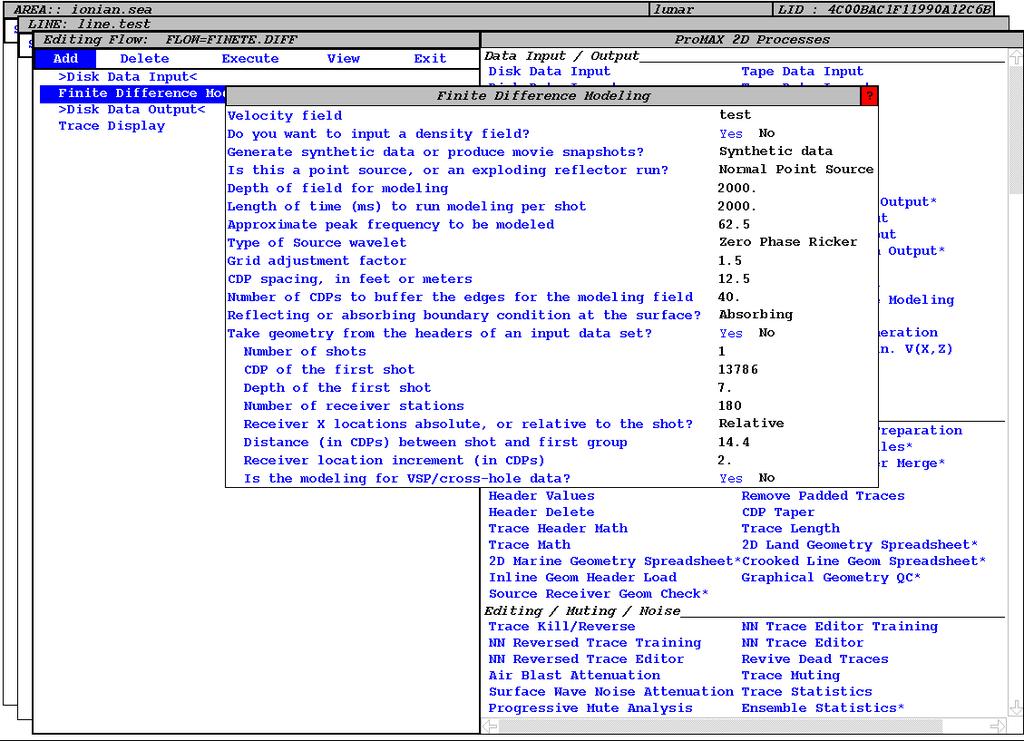Select Trace Display in the flow

(x=112, y=126)
